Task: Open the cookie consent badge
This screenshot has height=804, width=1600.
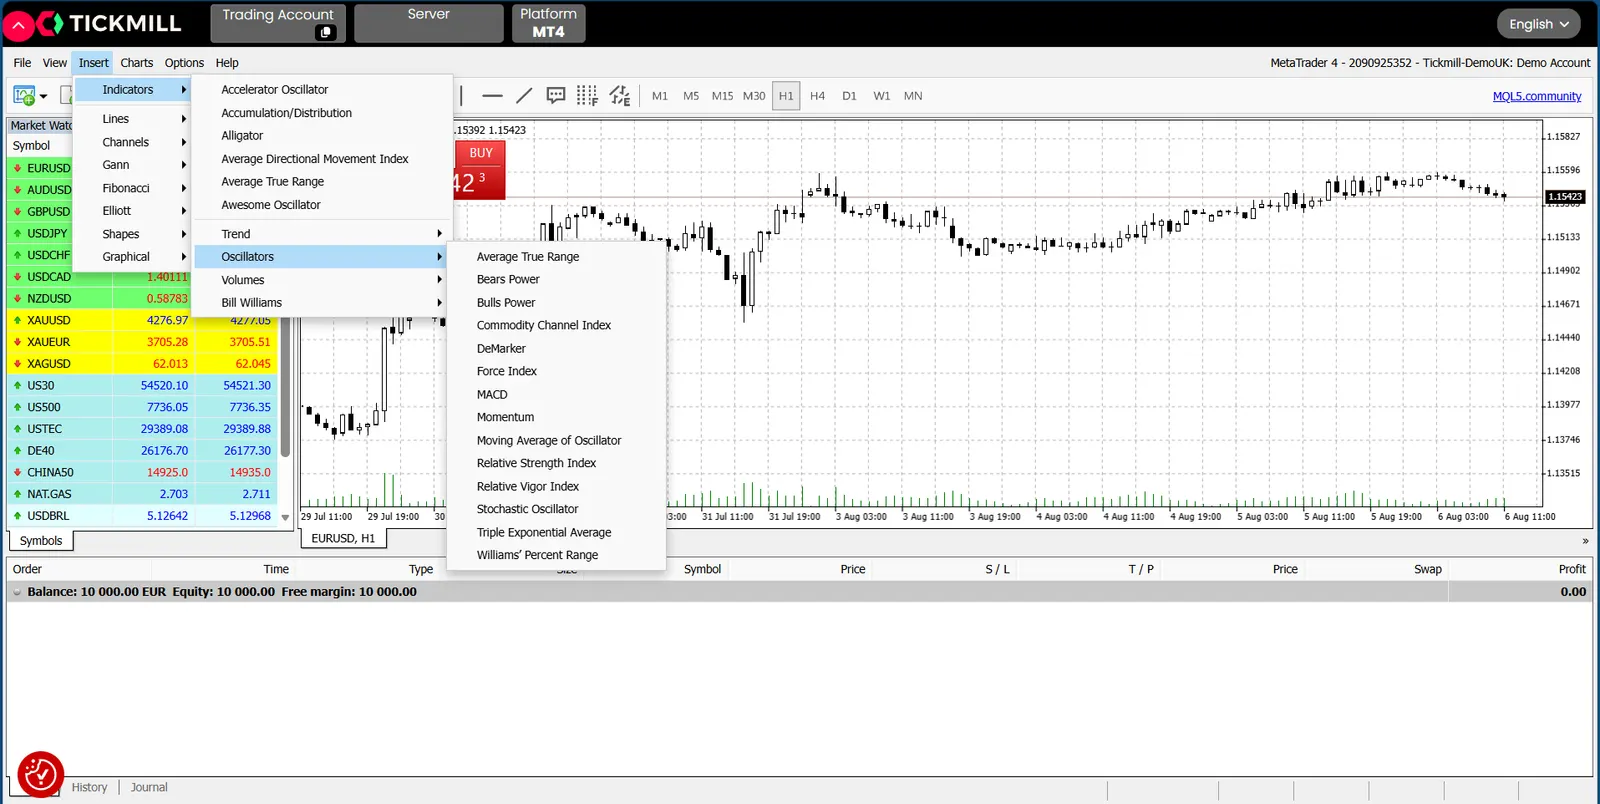Action: pyautogui.click(x=41, y=775)
